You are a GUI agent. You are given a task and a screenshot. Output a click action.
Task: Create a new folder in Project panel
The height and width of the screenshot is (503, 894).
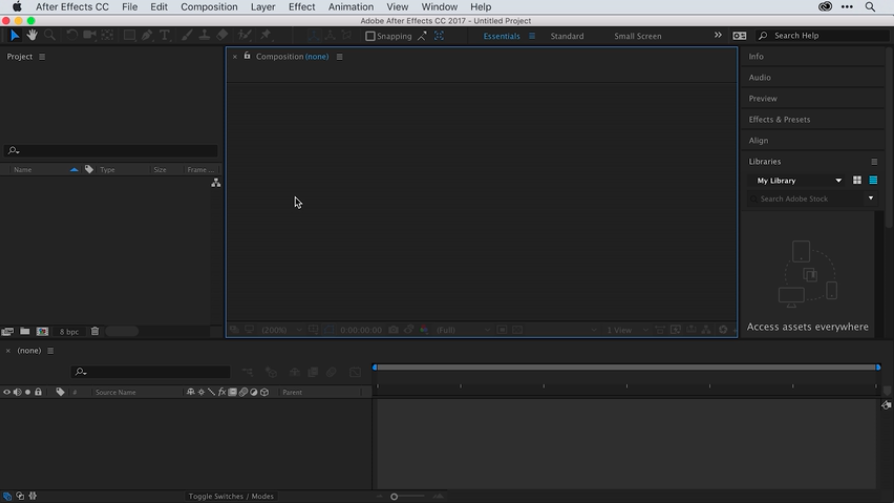(x=25, y=331)
